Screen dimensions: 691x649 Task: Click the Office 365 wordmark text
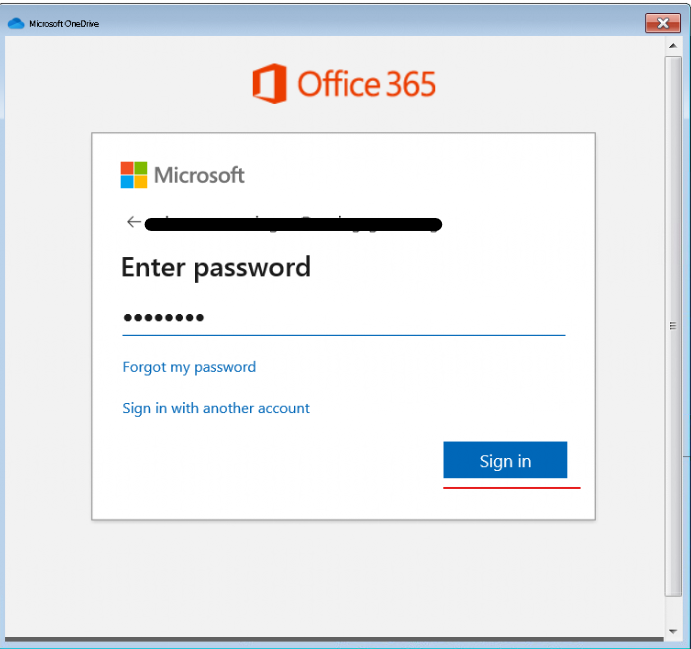click(x=366, y=84)
